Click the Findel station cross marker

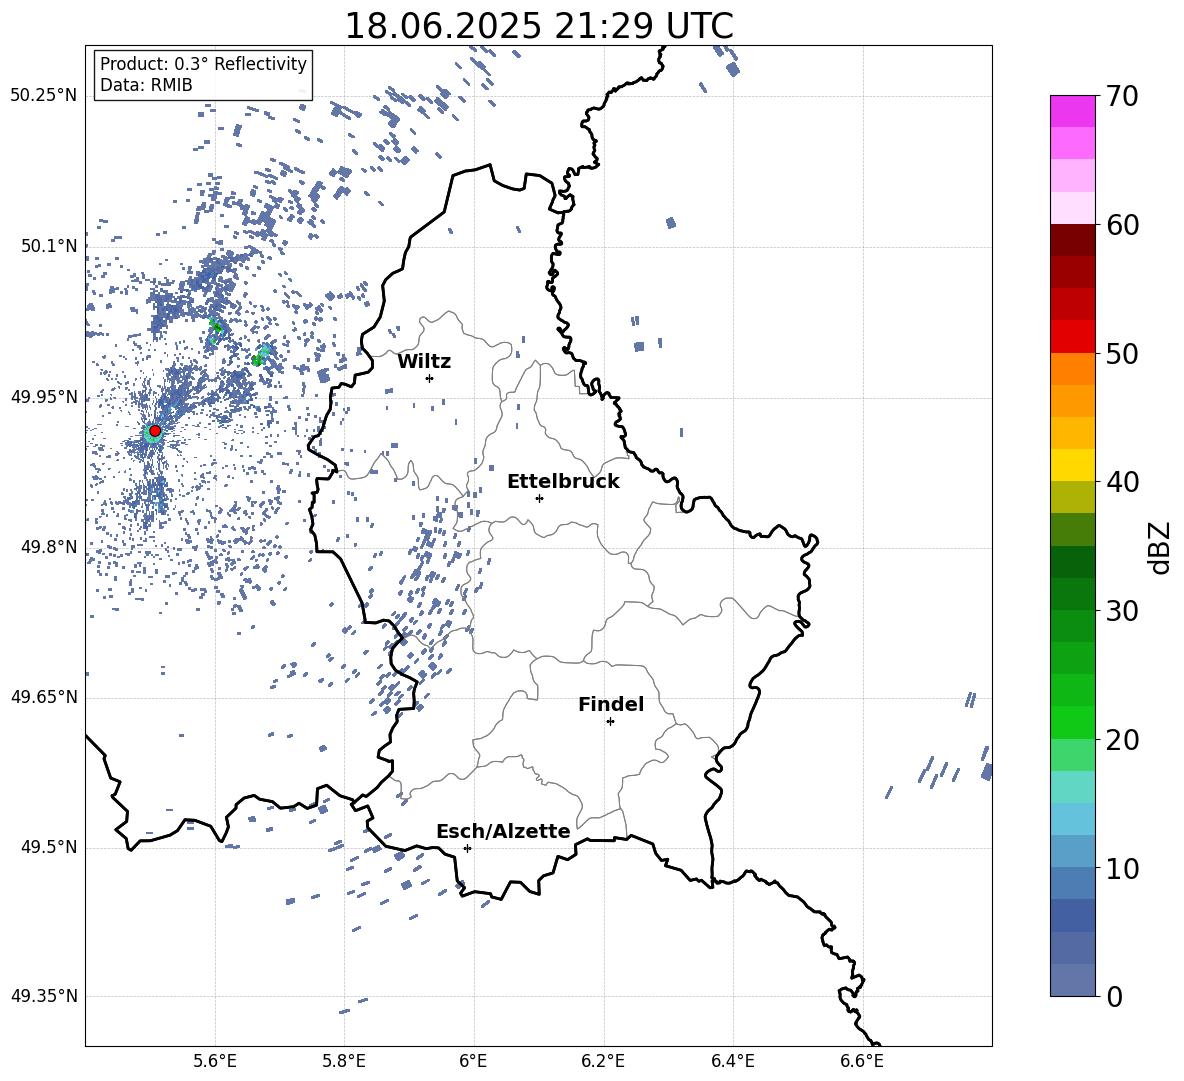point(610,722)
